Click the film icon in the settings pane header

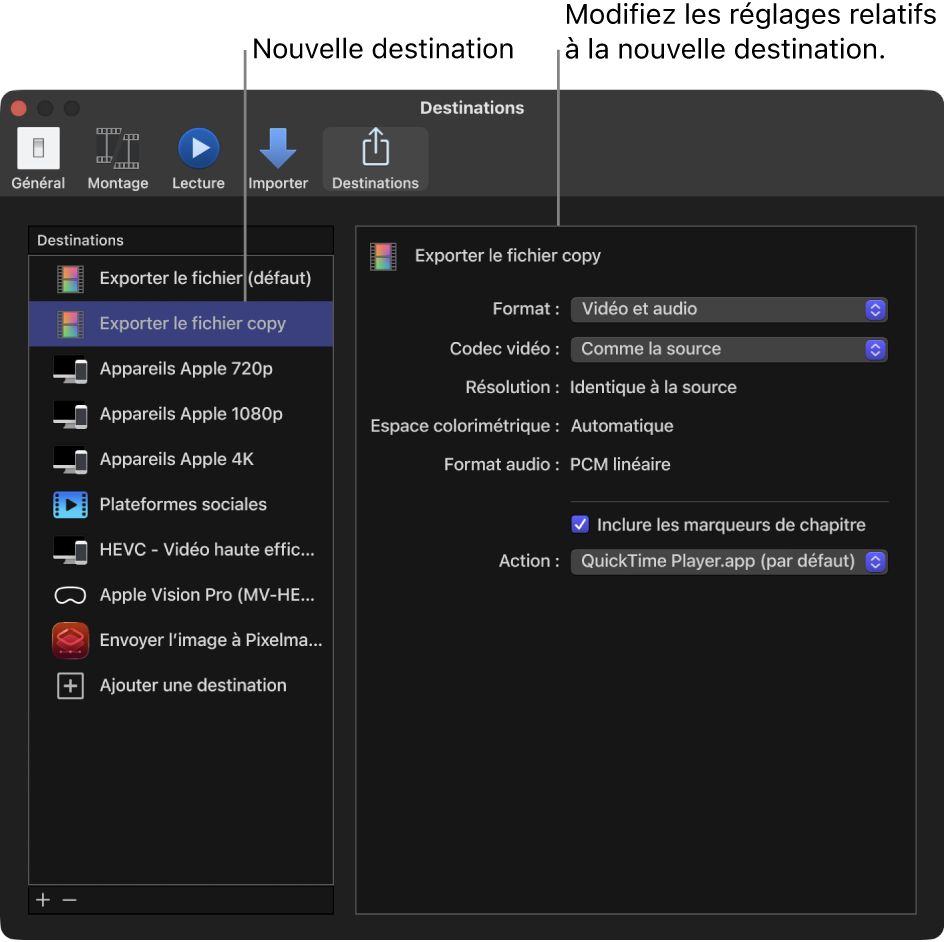[384, 257]
